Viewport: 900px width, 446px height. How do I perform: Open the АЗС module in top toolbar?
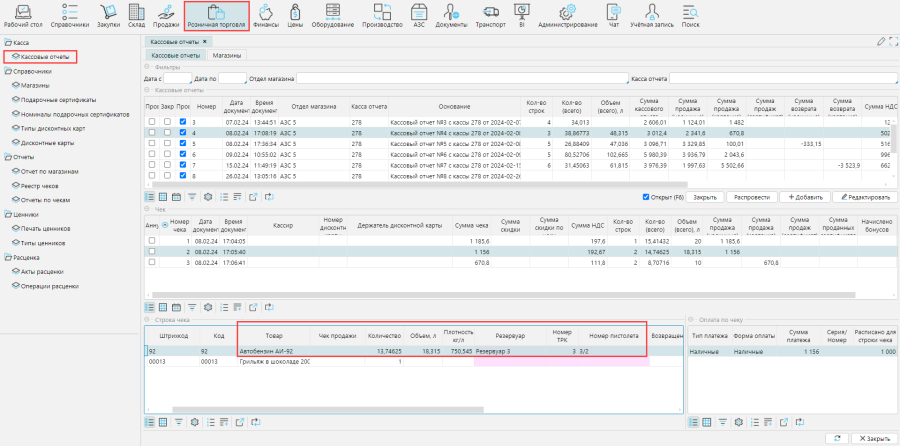(x=420, y=15)
